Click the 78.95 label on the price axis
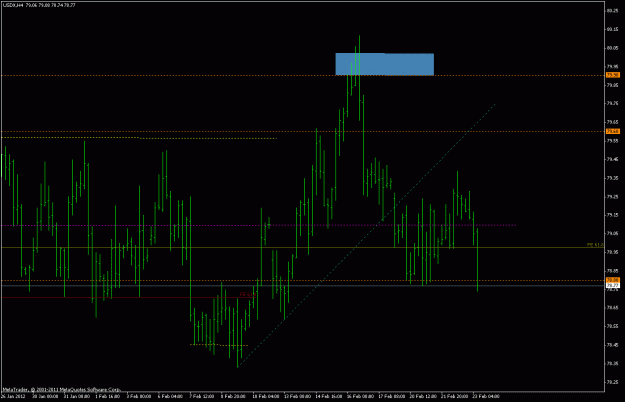625x402 pixels. coord(612,252)
